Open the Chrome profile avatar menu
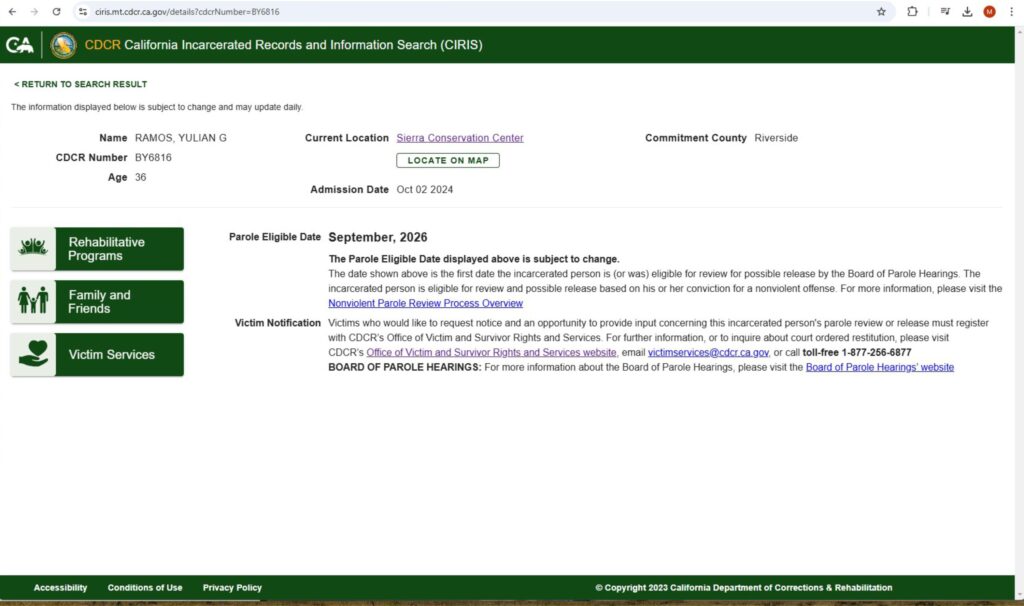Screen dimensions: 1024x606 989,11
